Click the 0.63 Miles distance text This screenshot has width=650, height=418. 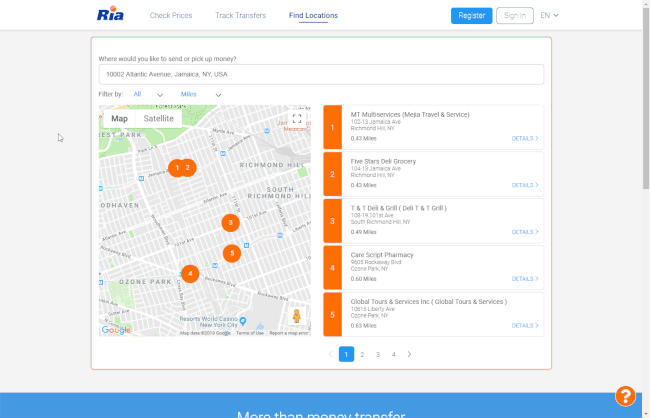[x=364, y=326]
